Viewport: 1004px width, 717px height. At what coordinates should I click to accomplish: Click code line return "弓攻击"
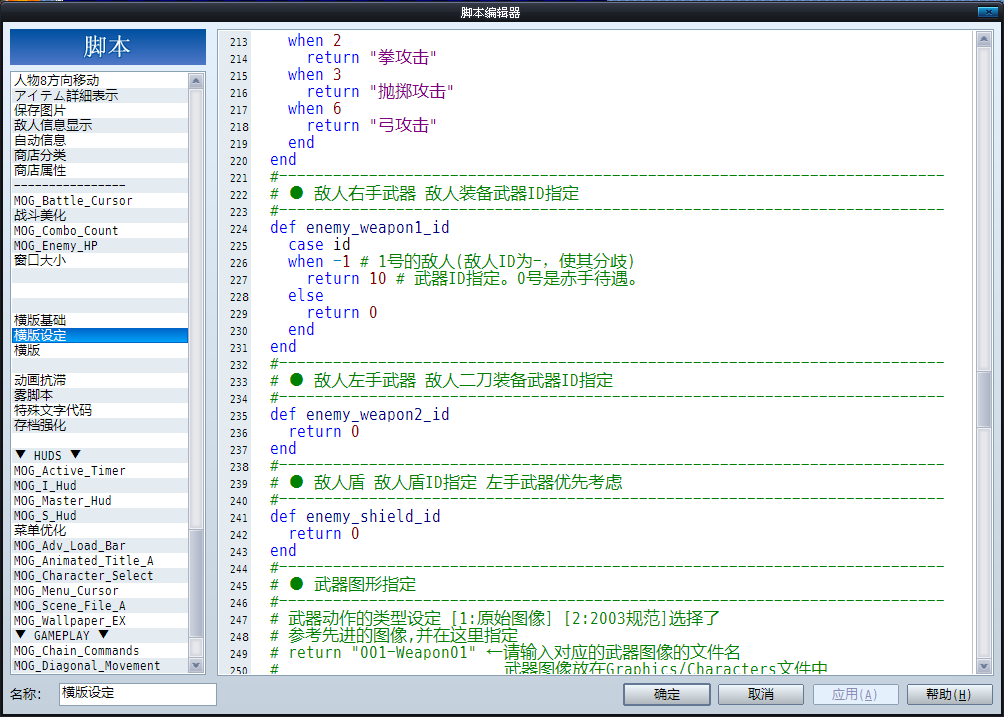(371, 125)
